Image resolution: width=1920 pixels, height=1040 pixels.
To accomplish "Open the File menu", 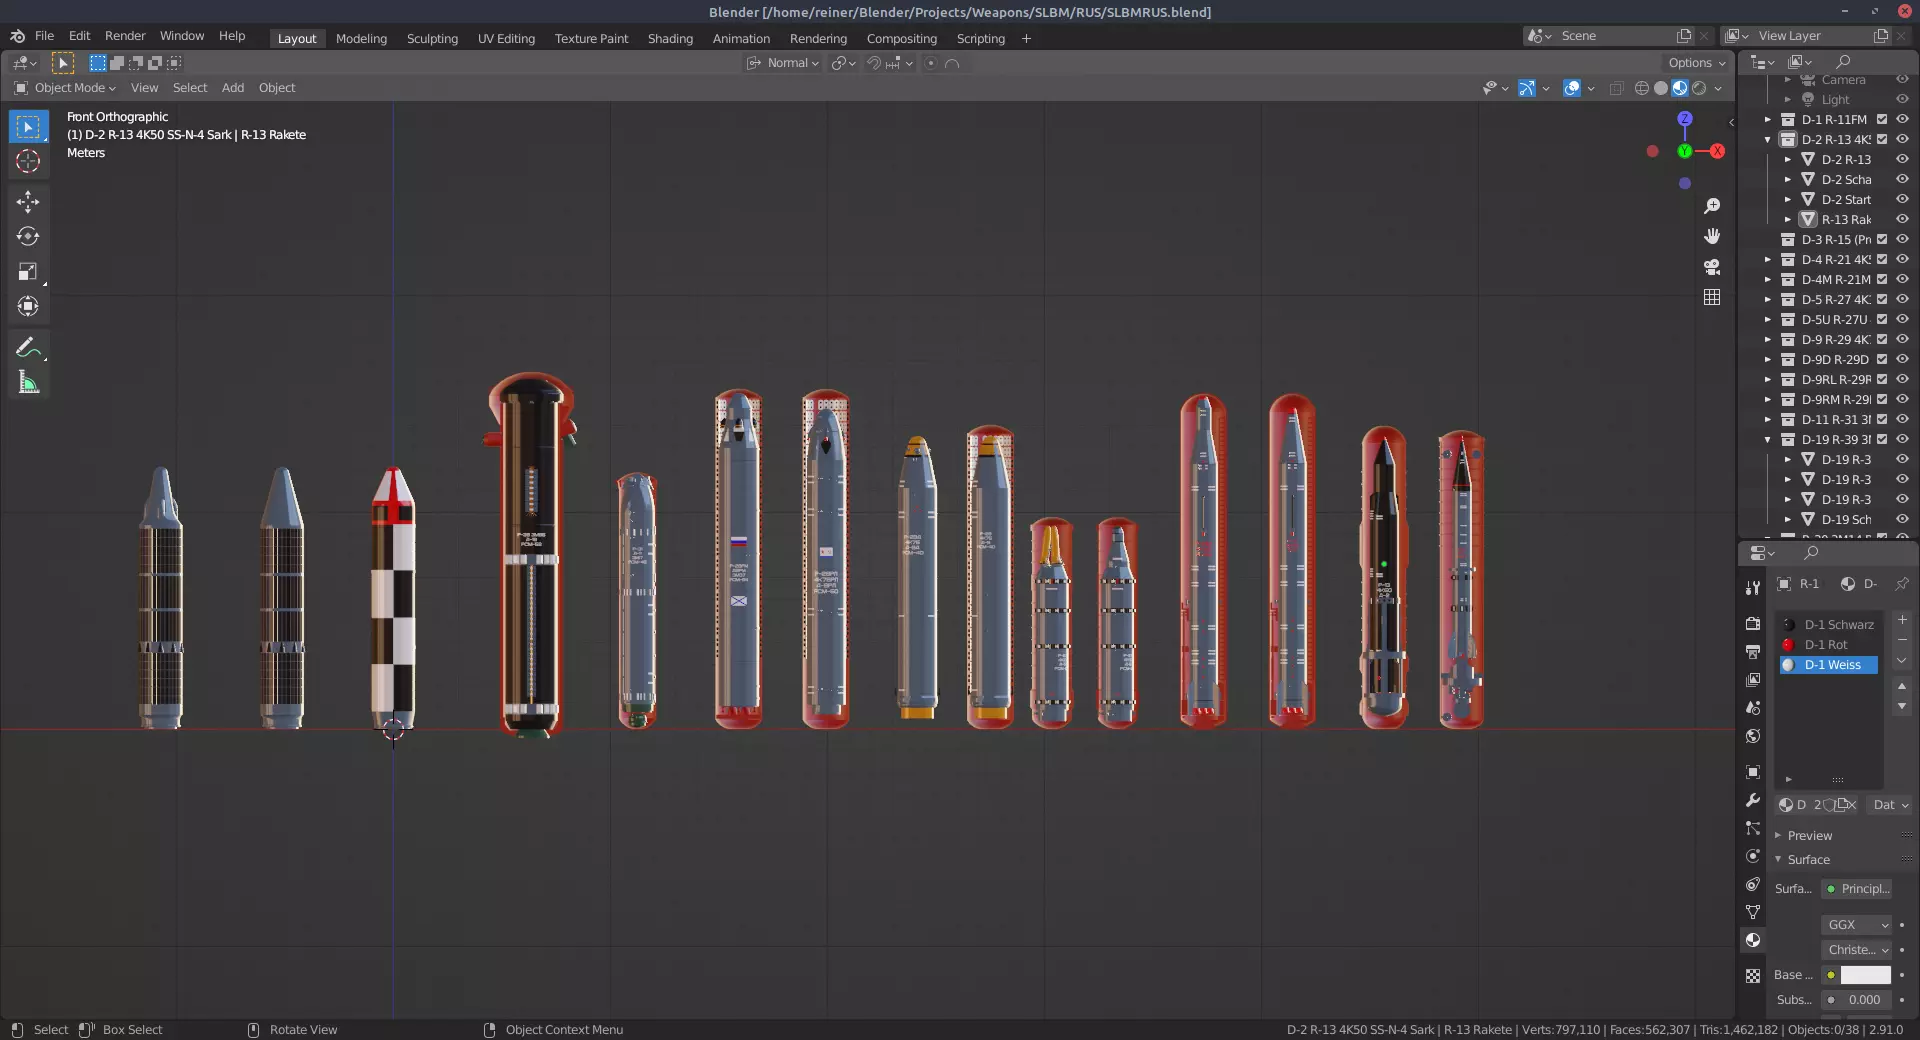I will pos(44,36).
